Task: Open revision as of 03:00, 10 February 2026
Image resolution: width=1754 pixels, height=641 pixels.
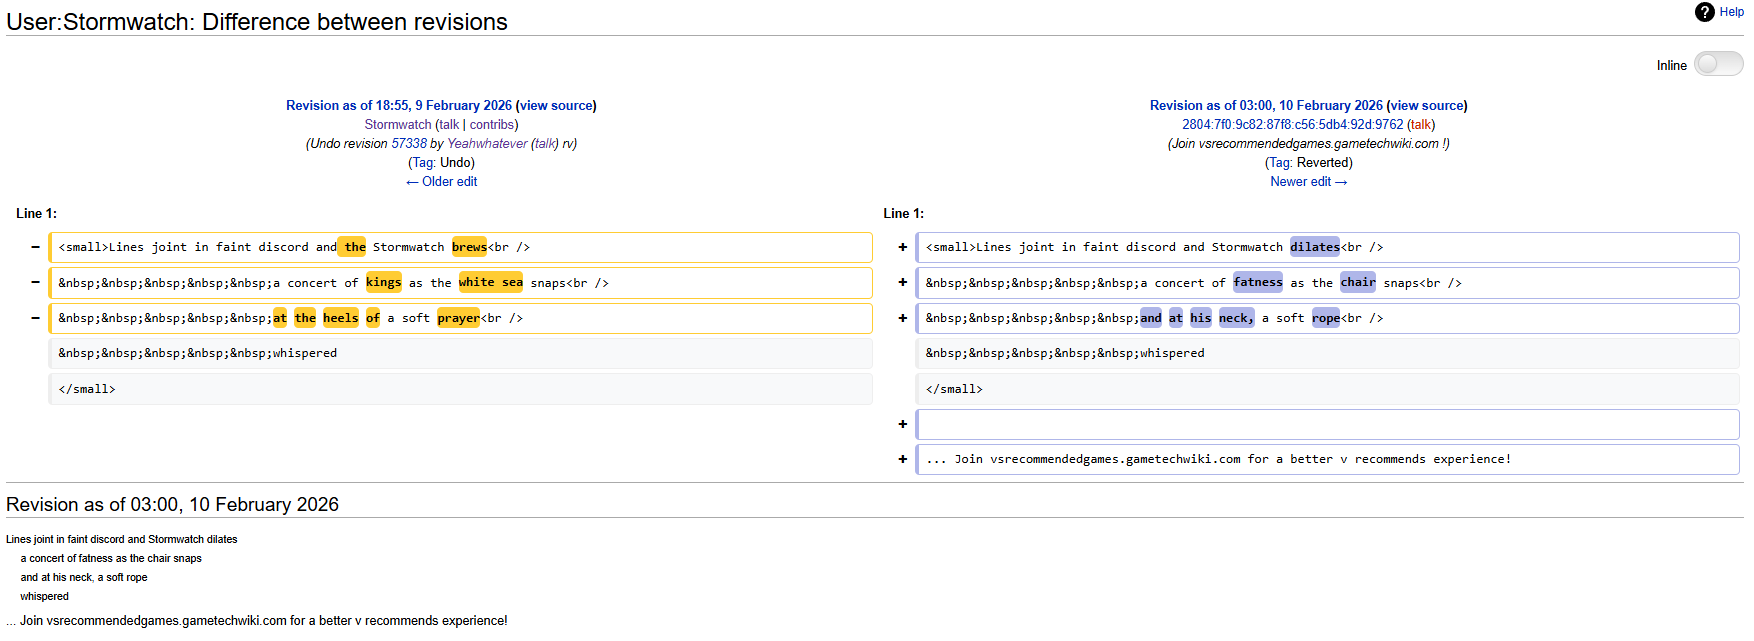Action: 1266,105
